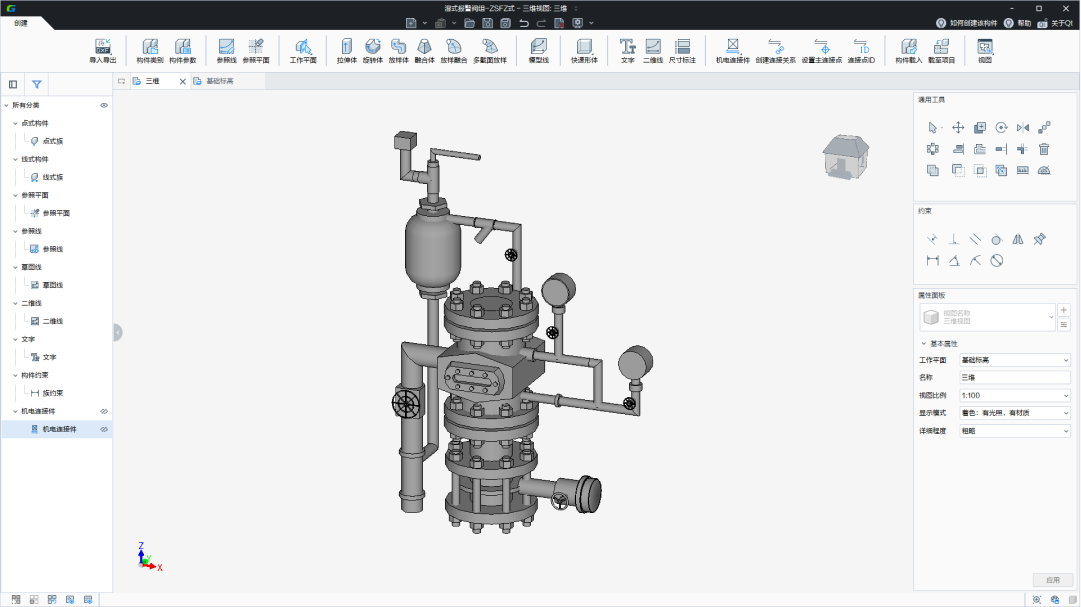Click the trash delete icon in 通用工具

[1044, 149]
